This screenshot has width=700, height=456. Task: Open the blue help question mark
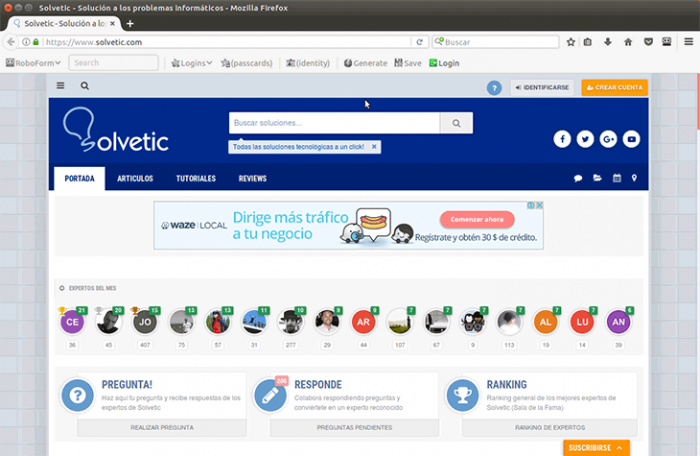pos(494,88)
